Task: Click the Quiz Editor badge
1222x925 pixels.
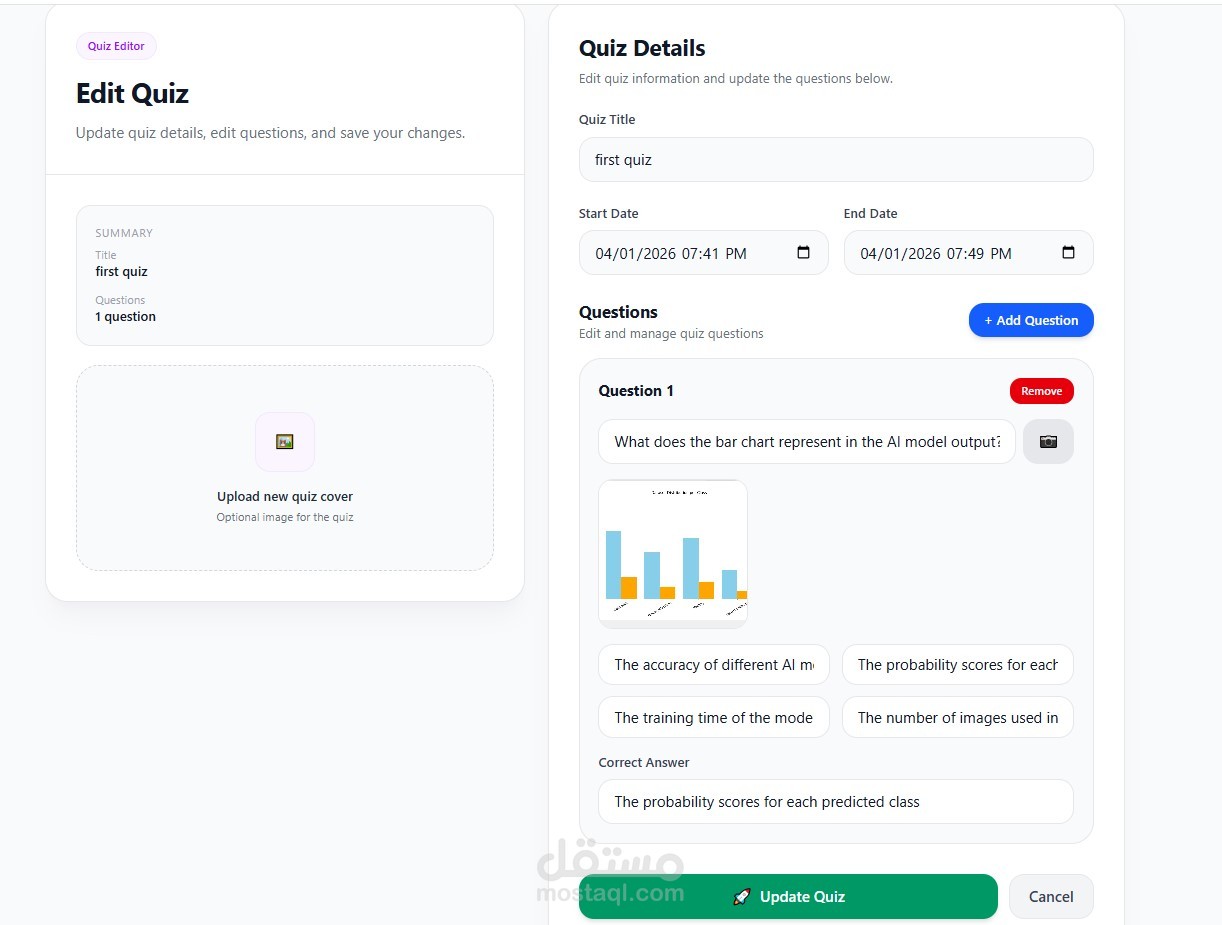Action: tap(116, 46)
